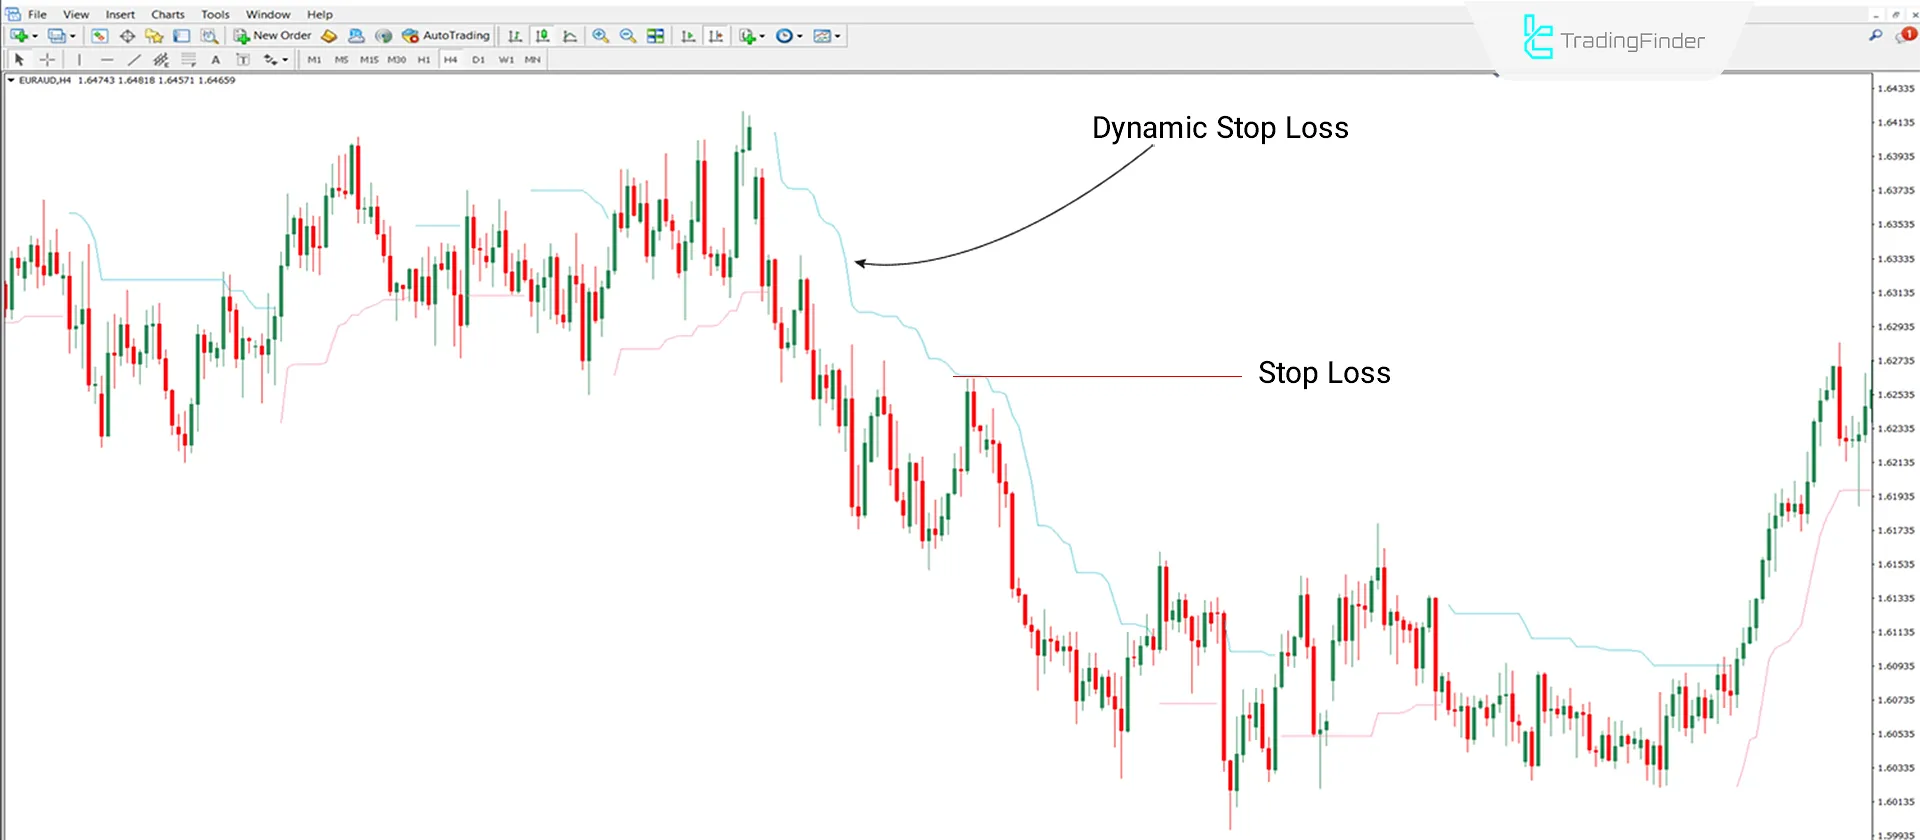The height and width of the screenshot is (840, 1920).
Task: Toggle candlestick chart mode
Action: pos(542,36)
